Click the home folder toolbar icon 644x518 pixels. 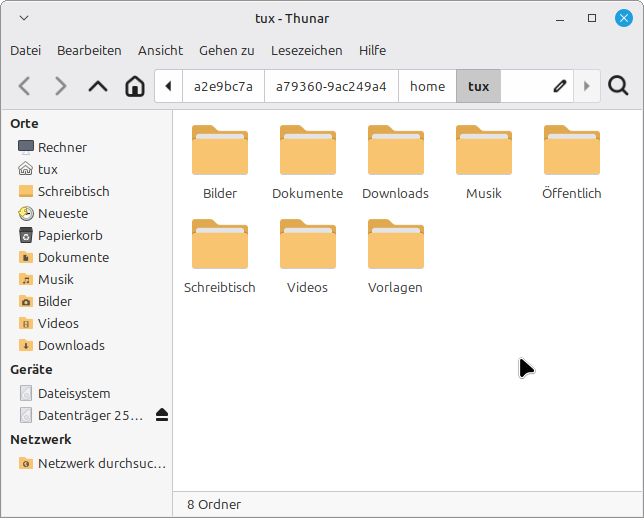pyautogui.click(x=135, y=86)
